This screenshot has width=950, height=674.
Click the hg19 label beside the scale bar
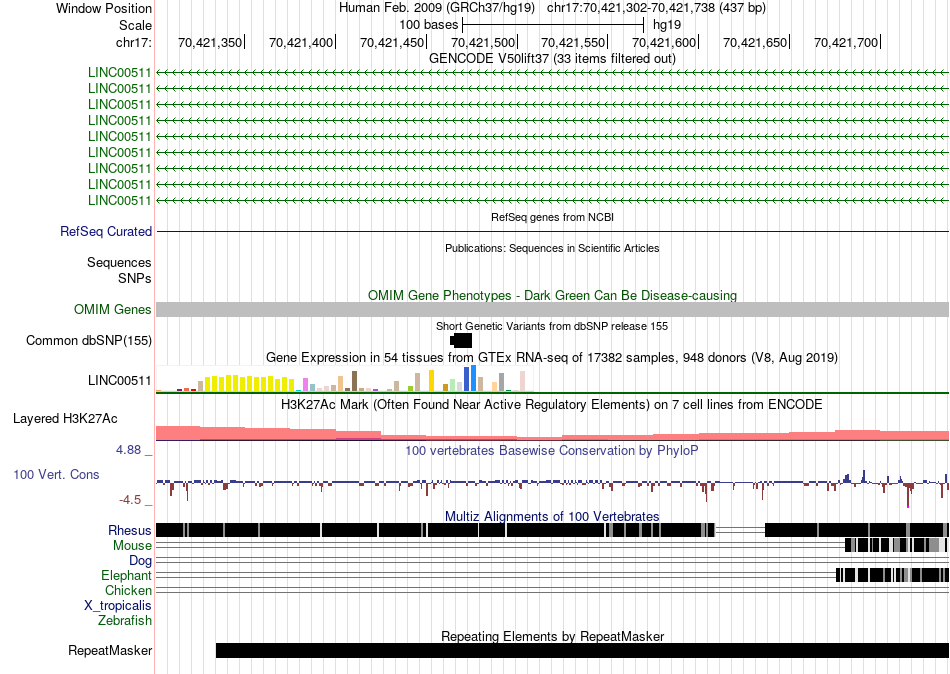[666, 25]
